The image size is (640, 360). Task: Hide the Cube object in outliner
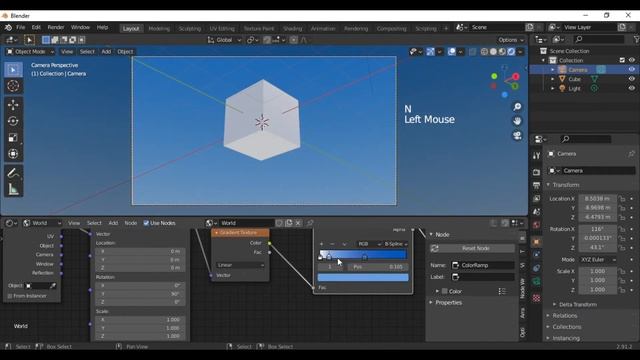click(x=631, y=79)
